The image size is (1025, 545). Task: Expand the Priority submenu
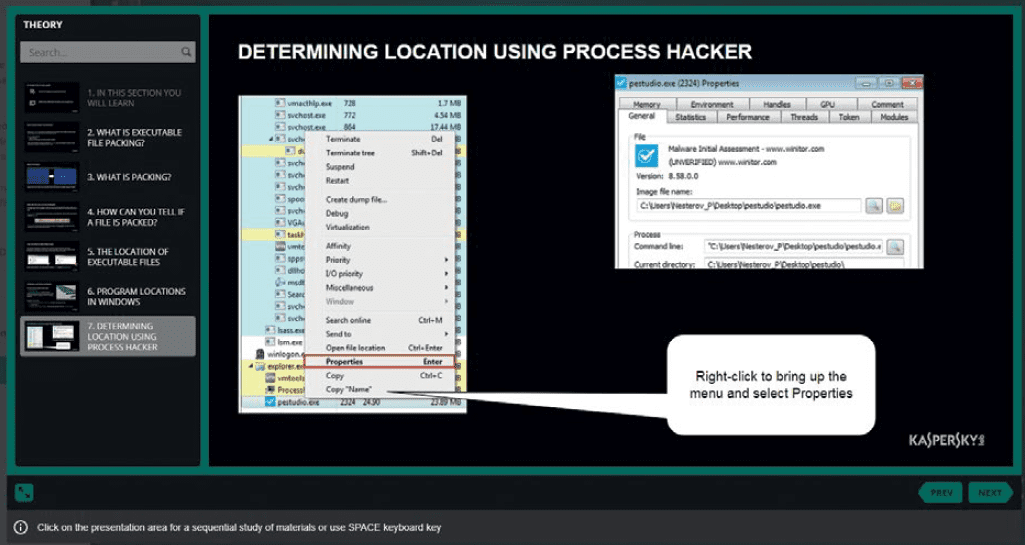pyautogui.click(x=446, y=260)
